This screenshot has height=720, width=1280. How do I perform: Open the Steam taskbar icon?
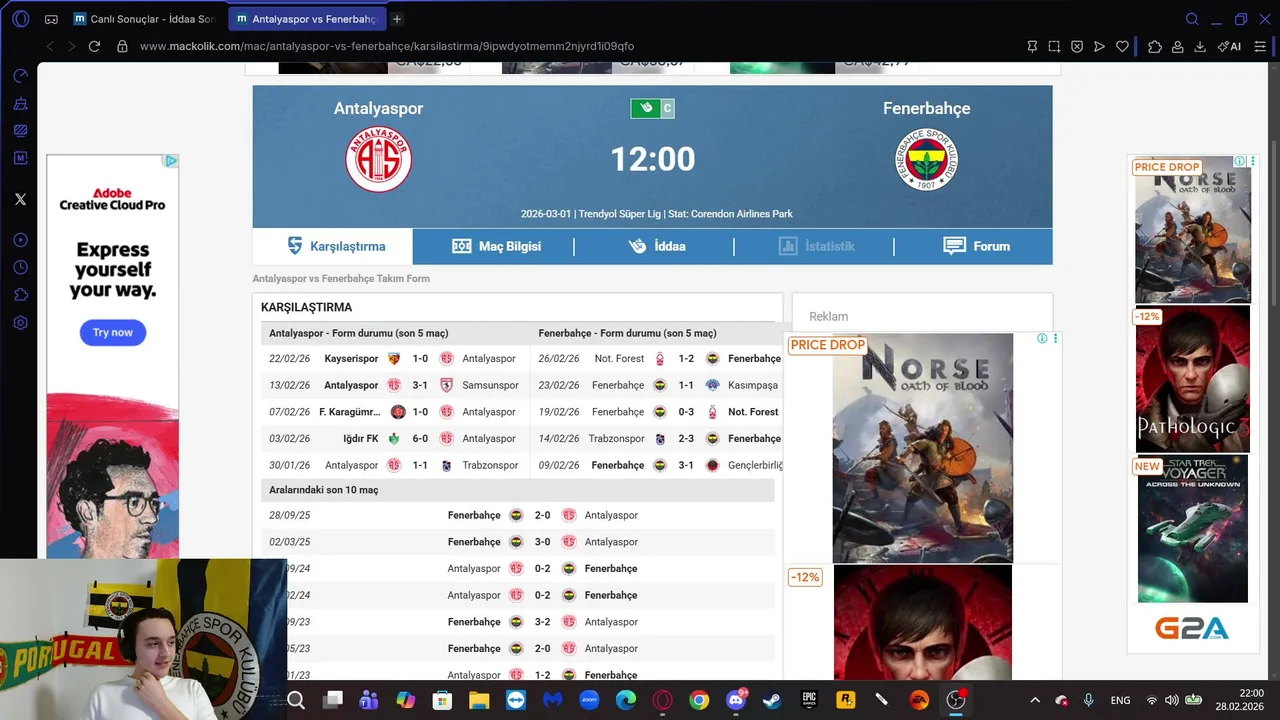[x=772, y=700]
